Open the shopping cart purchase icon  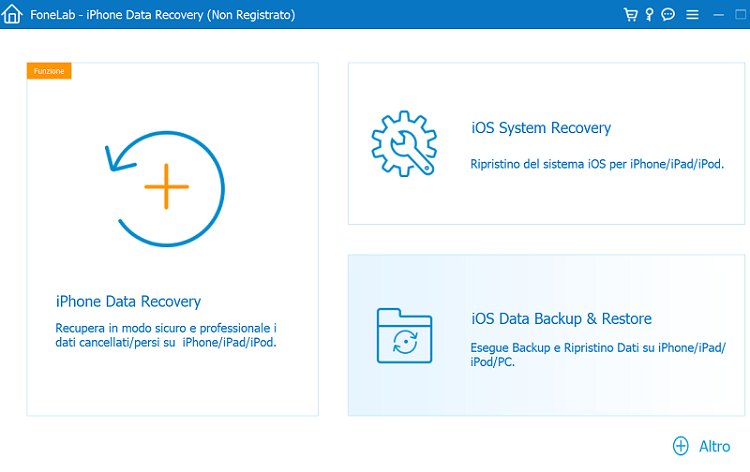[630, 15]
